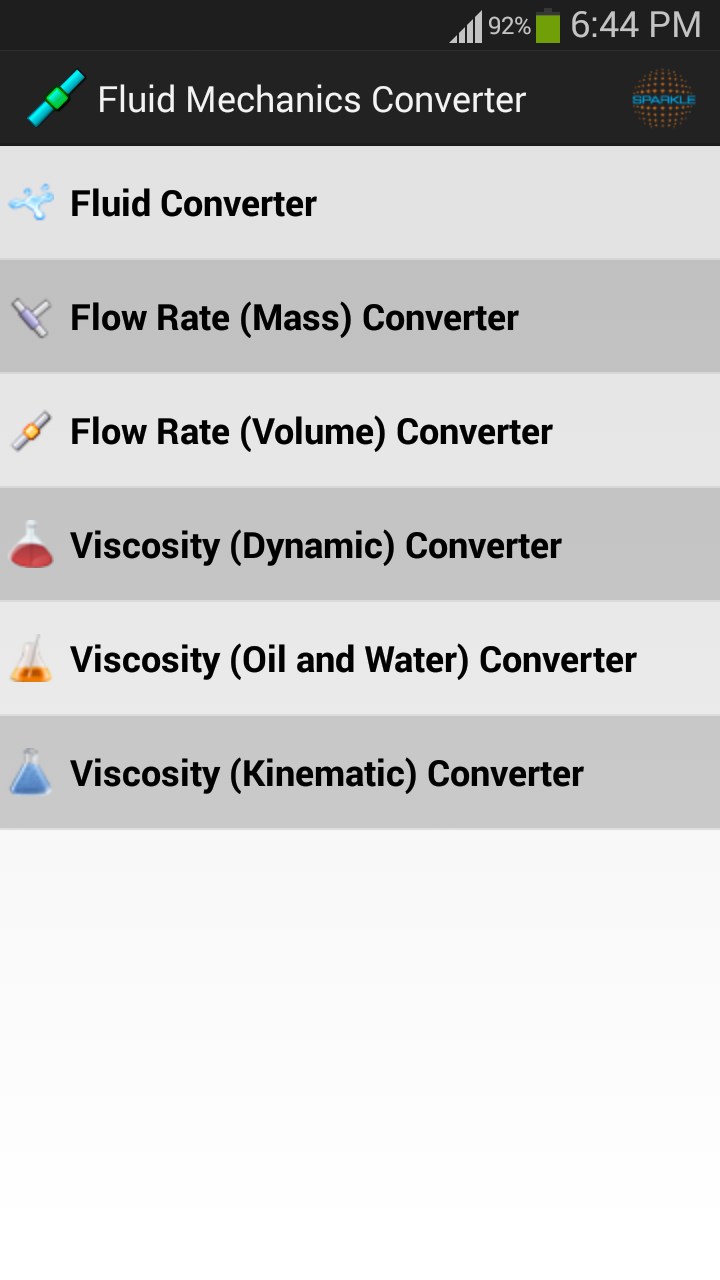Tap the empty area below the list

(360, 1050)
